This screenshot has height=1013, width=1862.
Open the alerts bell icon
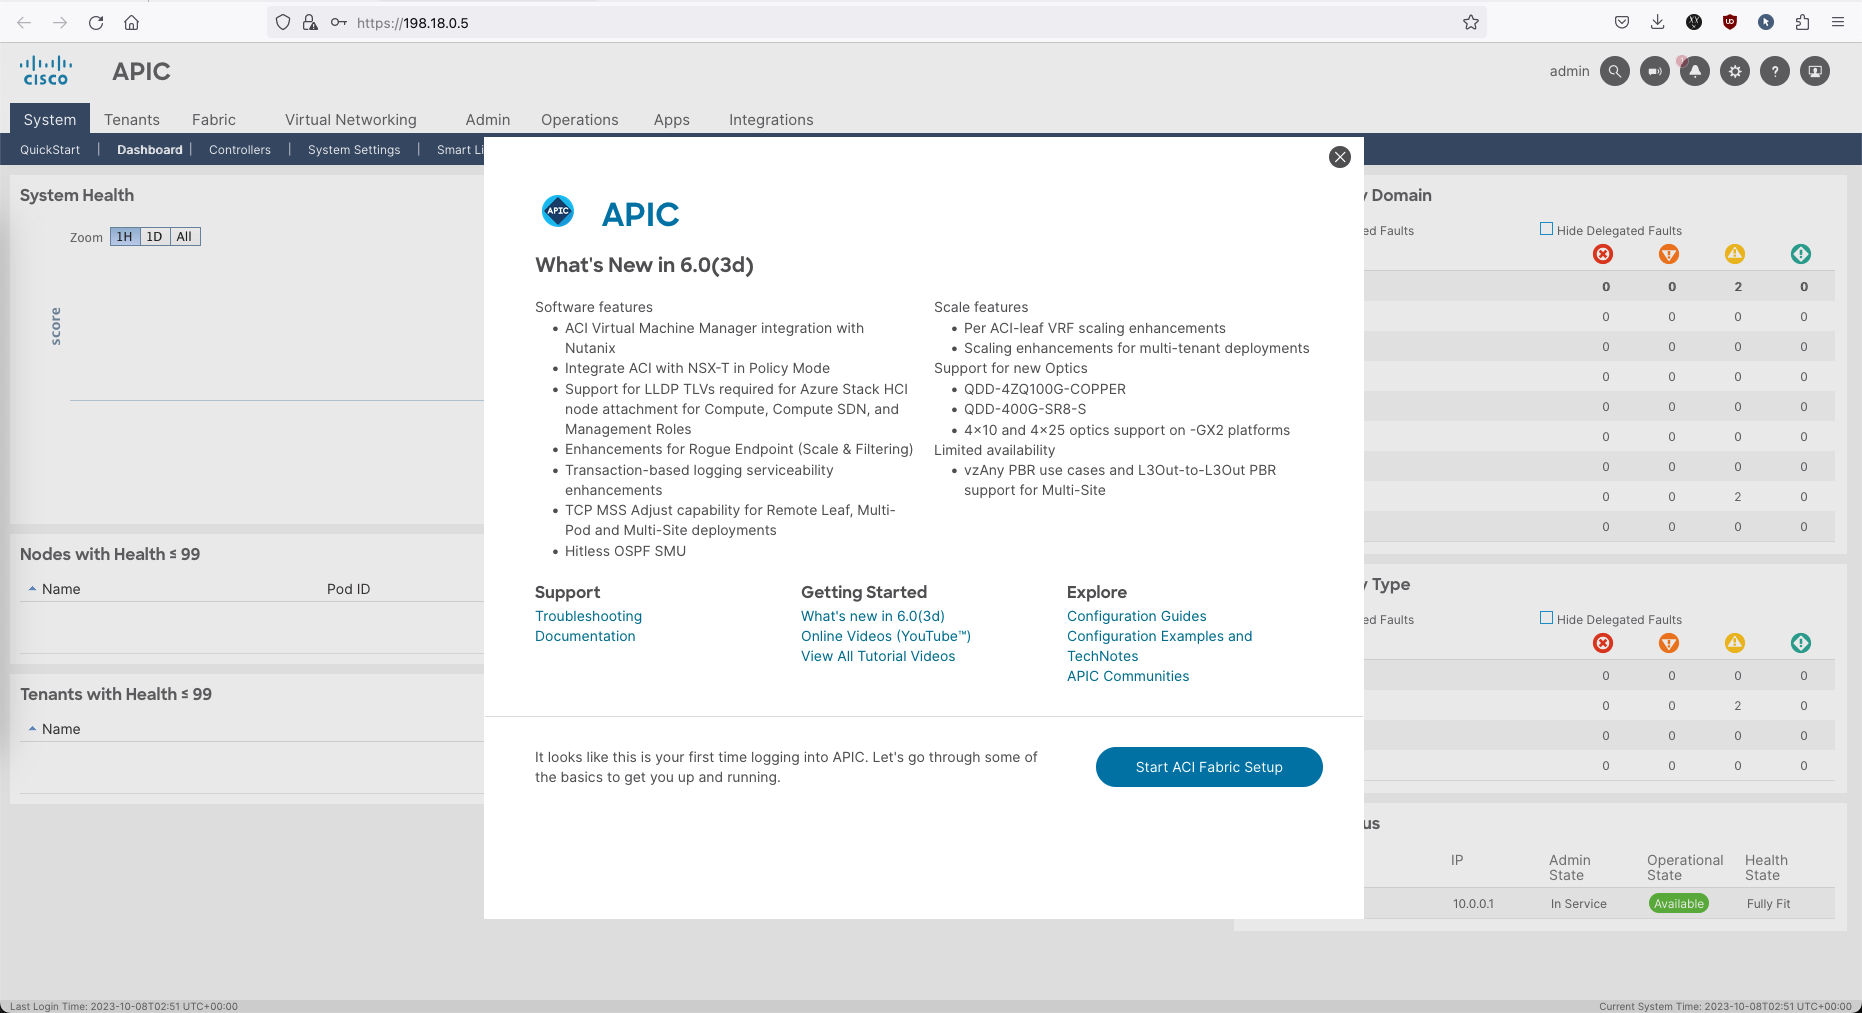(1694, 71)
